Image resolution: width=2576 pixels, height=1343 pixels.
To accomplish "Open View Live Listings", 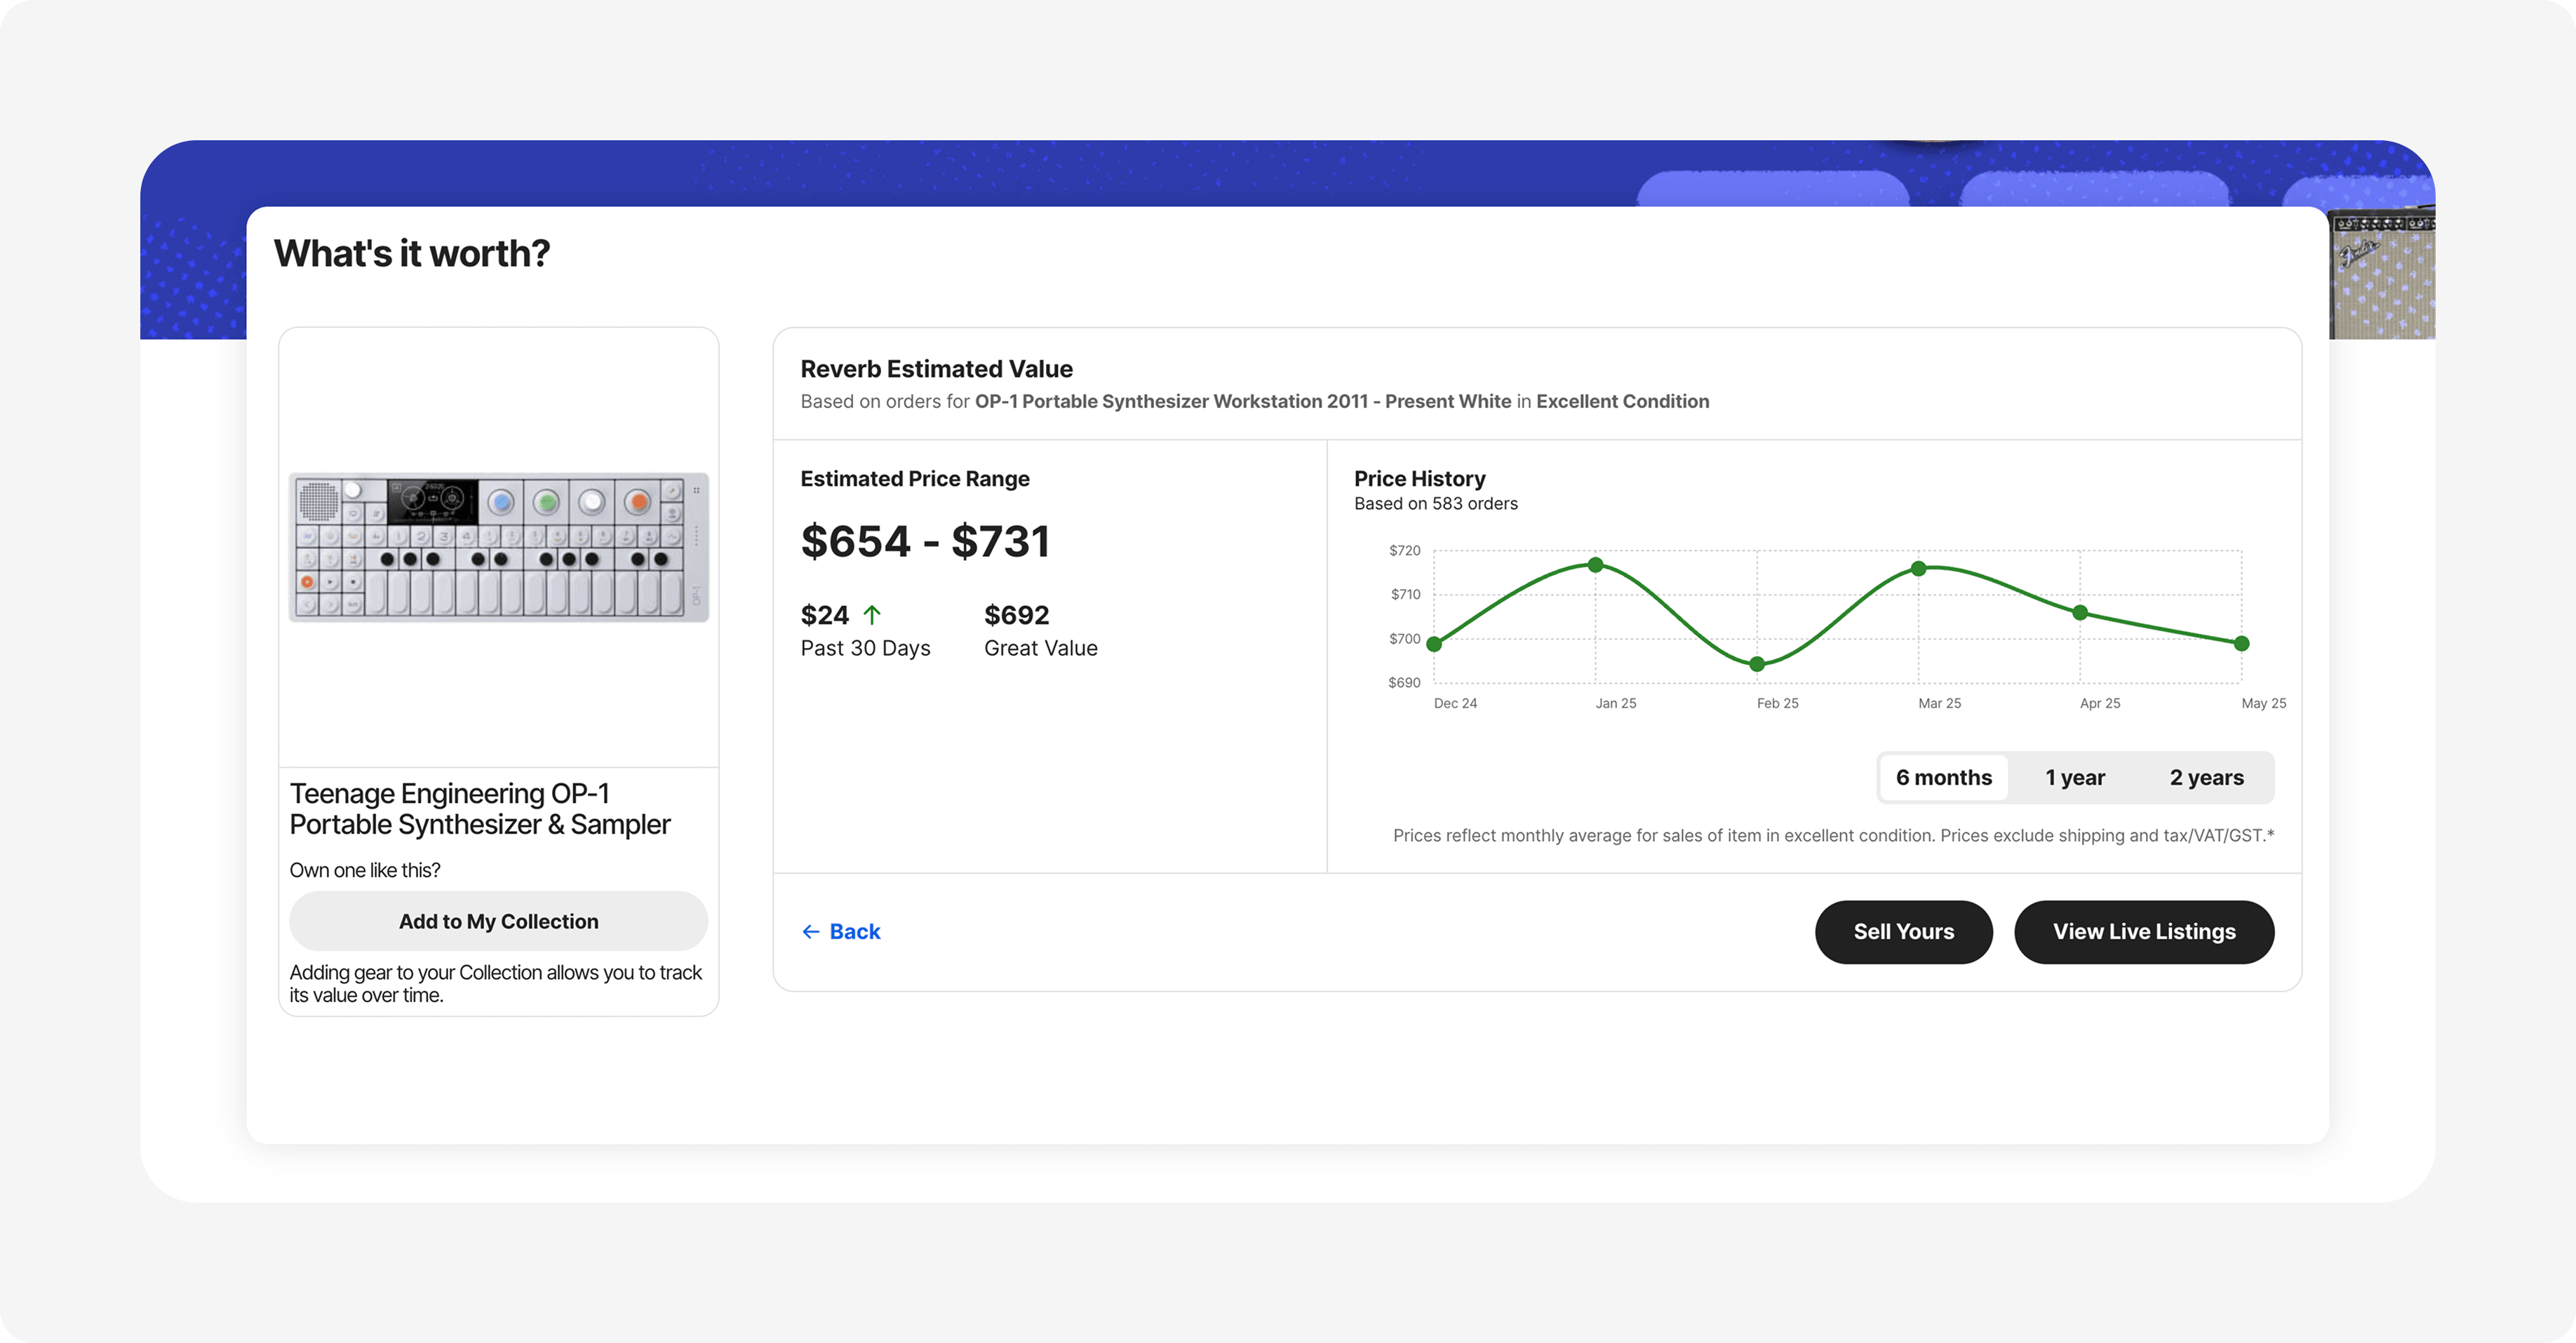I will pyautogui.click(x=2143, y=931).
